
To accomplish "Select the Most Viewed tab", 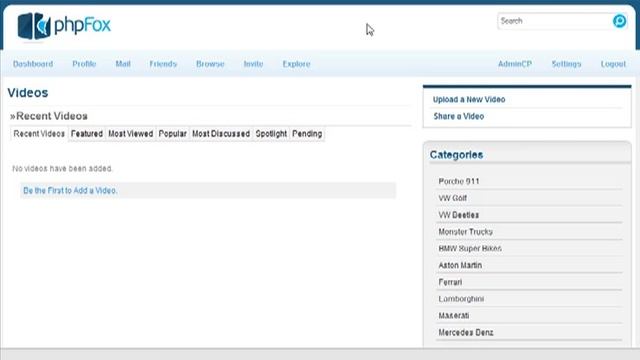I will (x=131, y=134).
